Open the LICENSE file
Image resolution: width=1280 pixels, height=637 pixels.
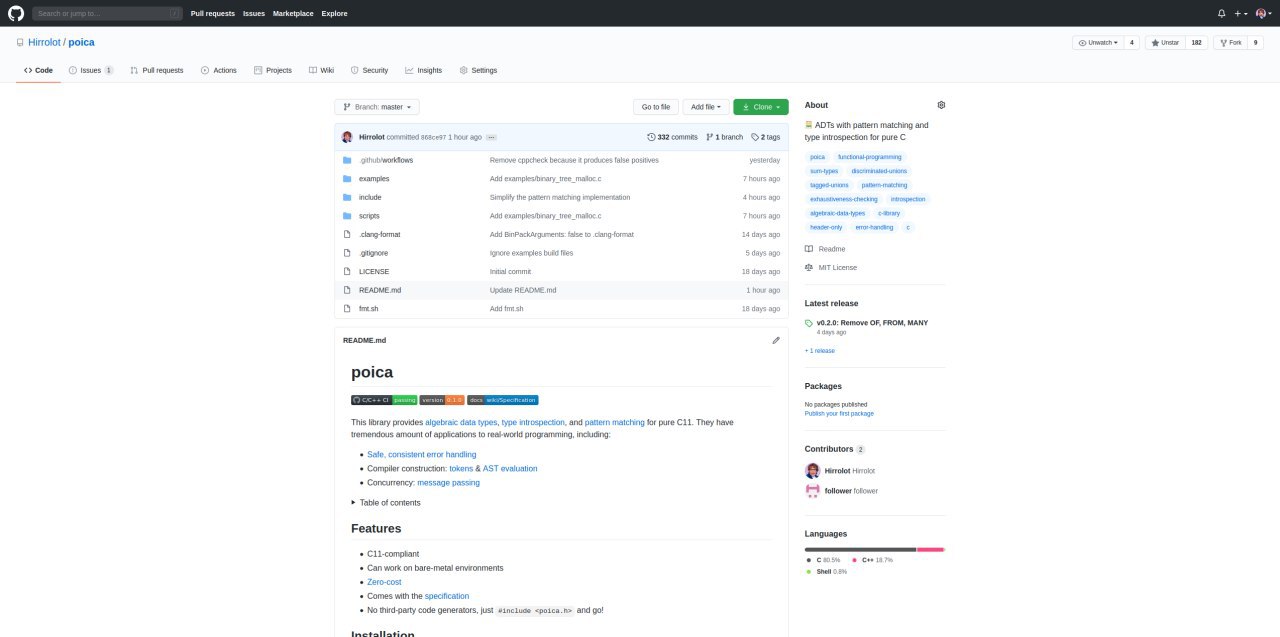pyautogui.click(x=374, y=271)
